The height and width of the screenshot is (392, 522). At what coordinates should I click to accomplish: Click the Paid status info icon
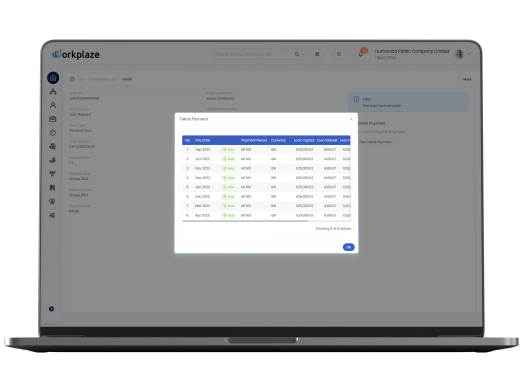[356, 99]
